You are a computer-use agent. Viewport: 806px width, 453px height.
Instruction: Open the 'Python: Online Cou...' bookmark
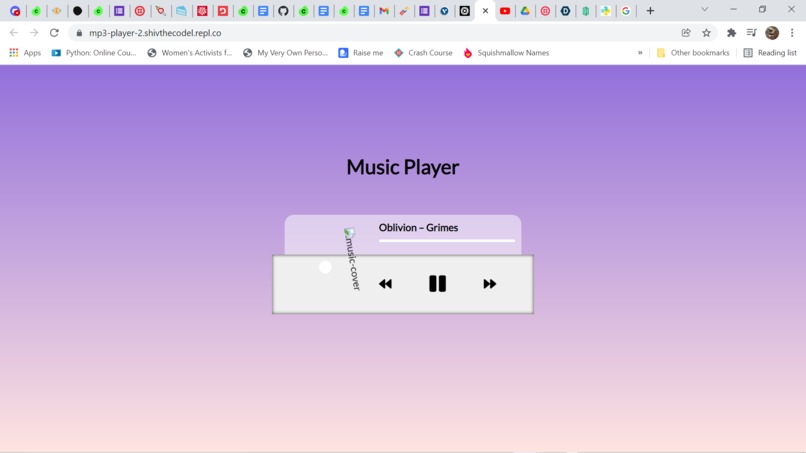point(94,52)
